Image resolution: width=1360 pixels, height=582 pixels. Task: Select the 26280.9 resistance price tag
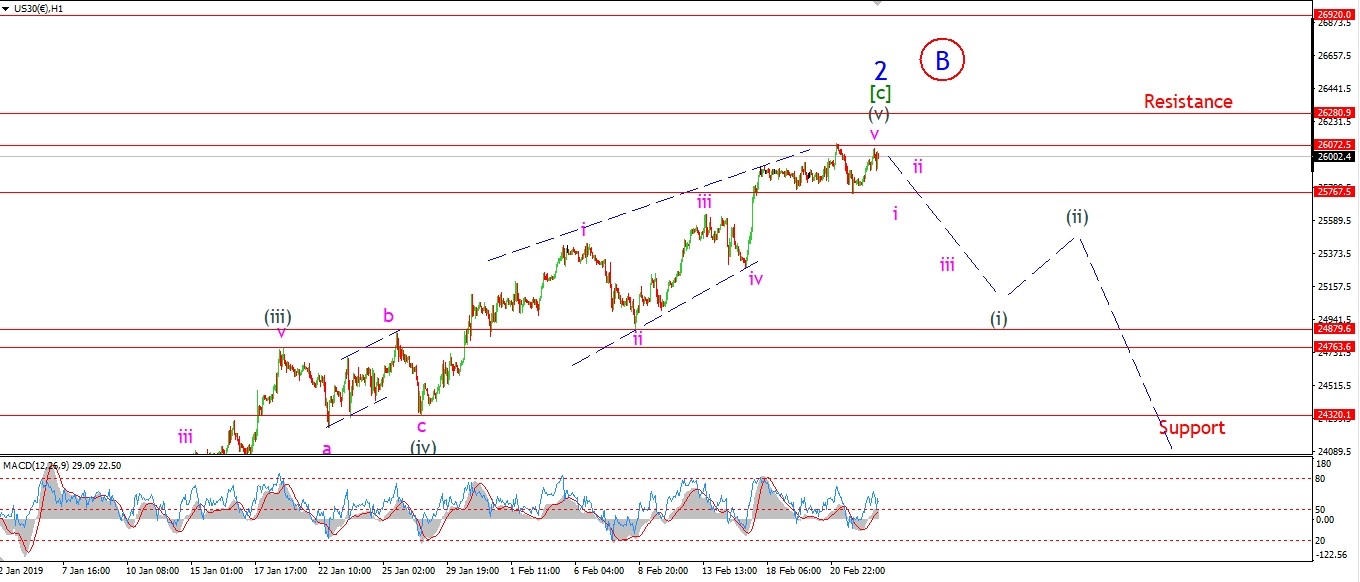[x=1335, y=113]
